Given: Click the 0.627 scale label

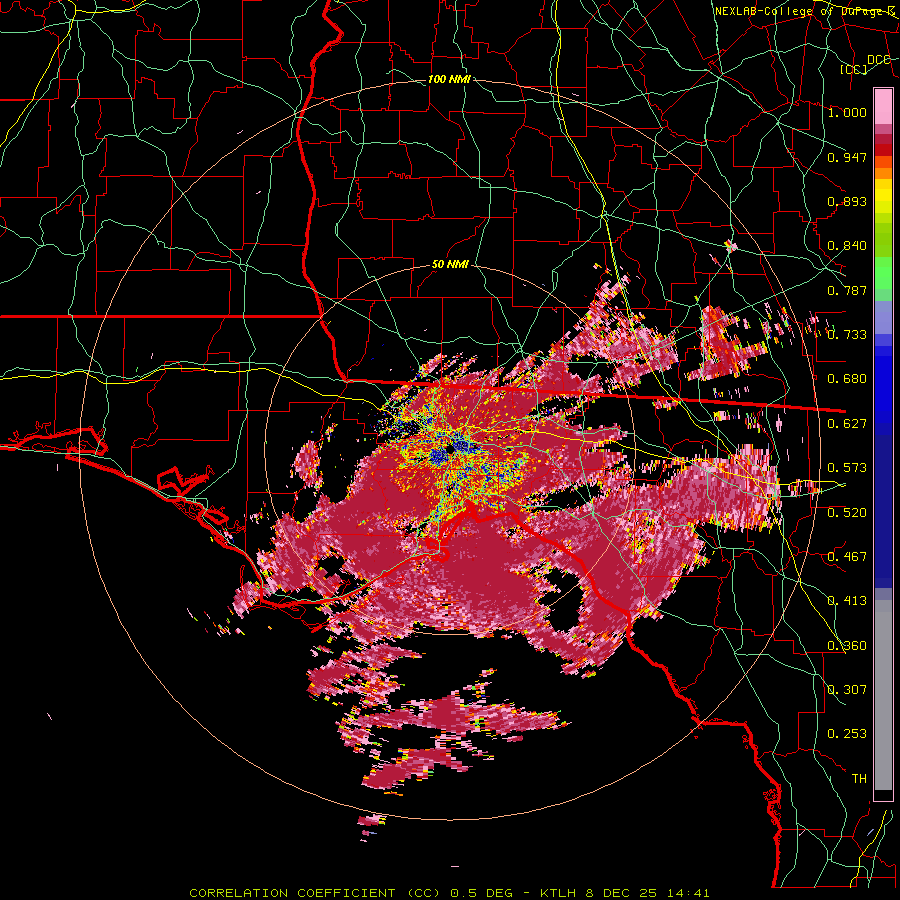Looking at the screenshot, I should coord(847,424).
